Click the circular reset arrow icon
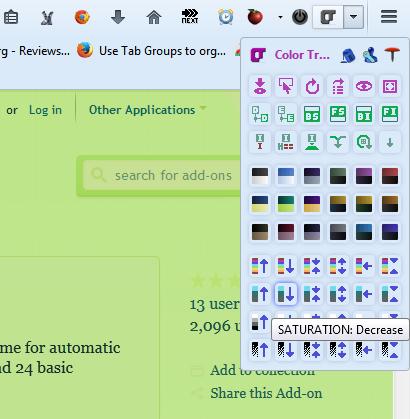The width and height of the screenshot is (410, 419). [312, 86]
